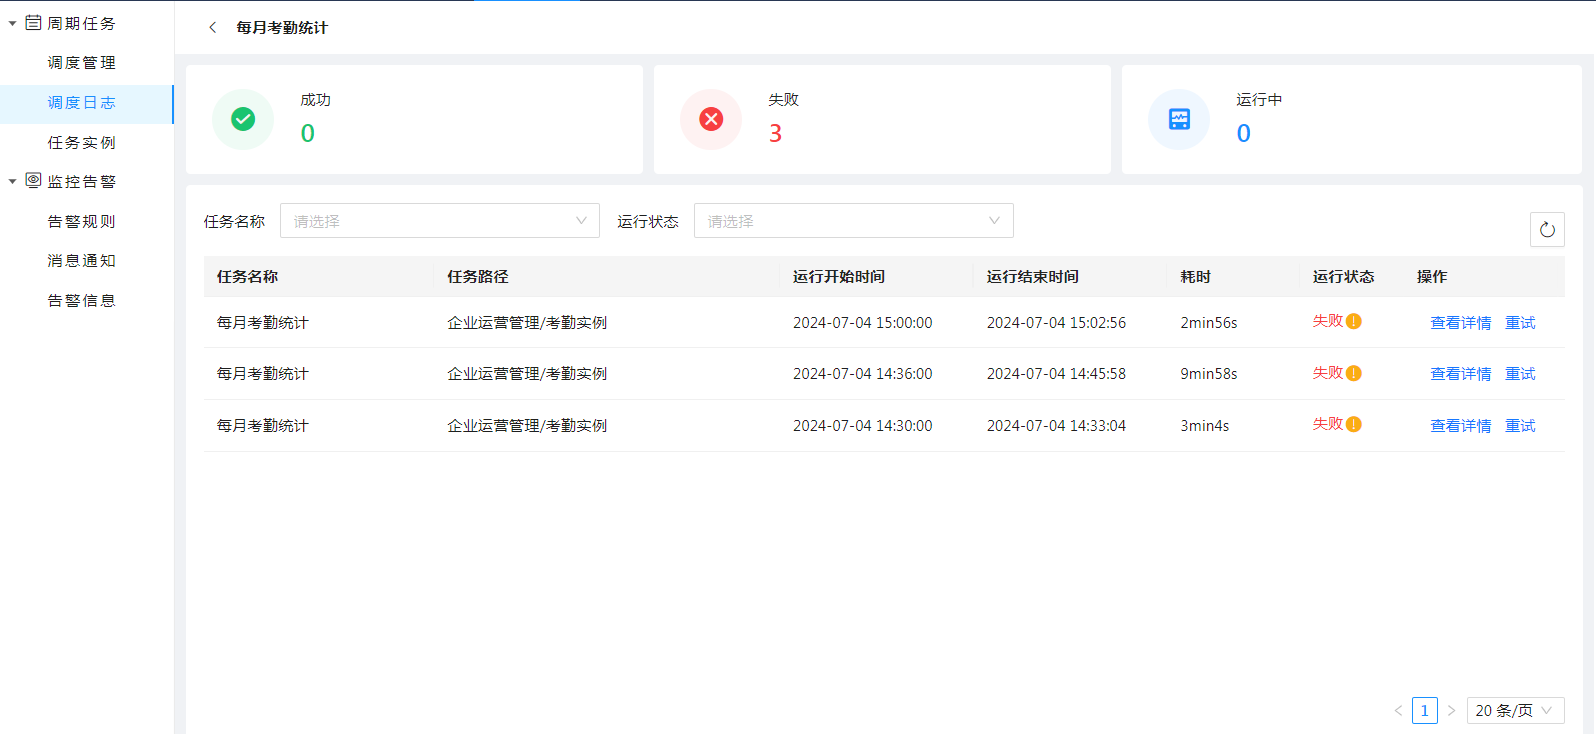Open the 运行状态 filter dropdown
The height and width of the screenshot is (734, 1596).
tap(853, 221)
